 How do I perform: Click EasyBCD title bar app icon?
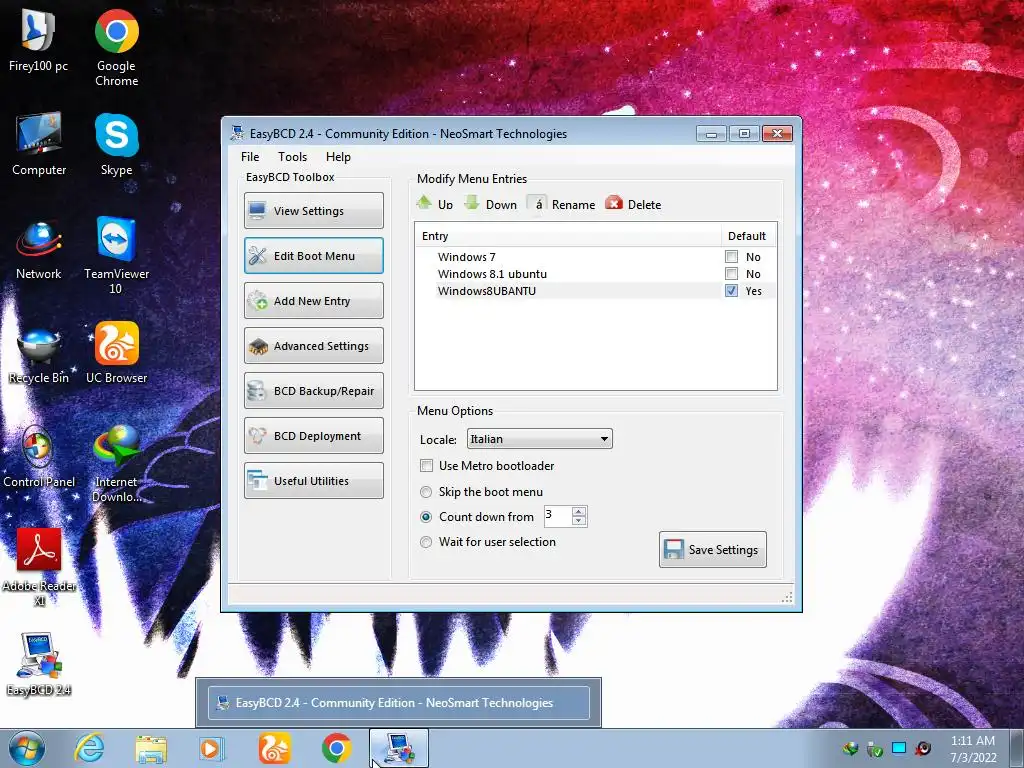[237, 133]
